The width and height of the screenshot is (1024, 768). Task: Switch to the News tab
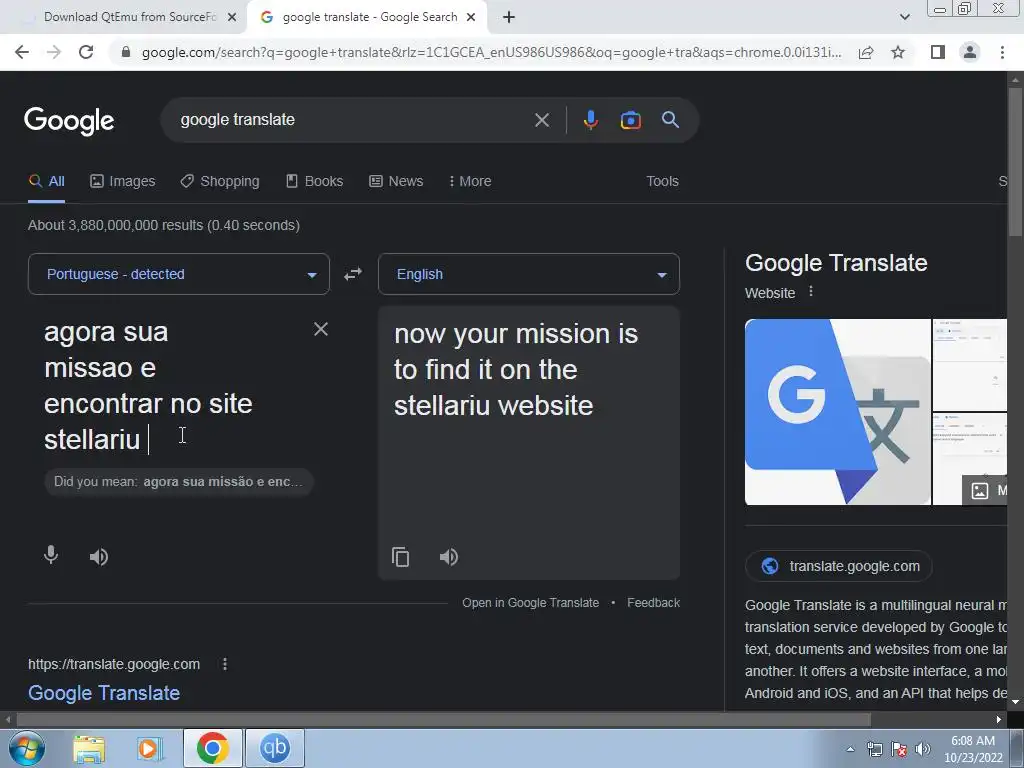tap(396, 182)
